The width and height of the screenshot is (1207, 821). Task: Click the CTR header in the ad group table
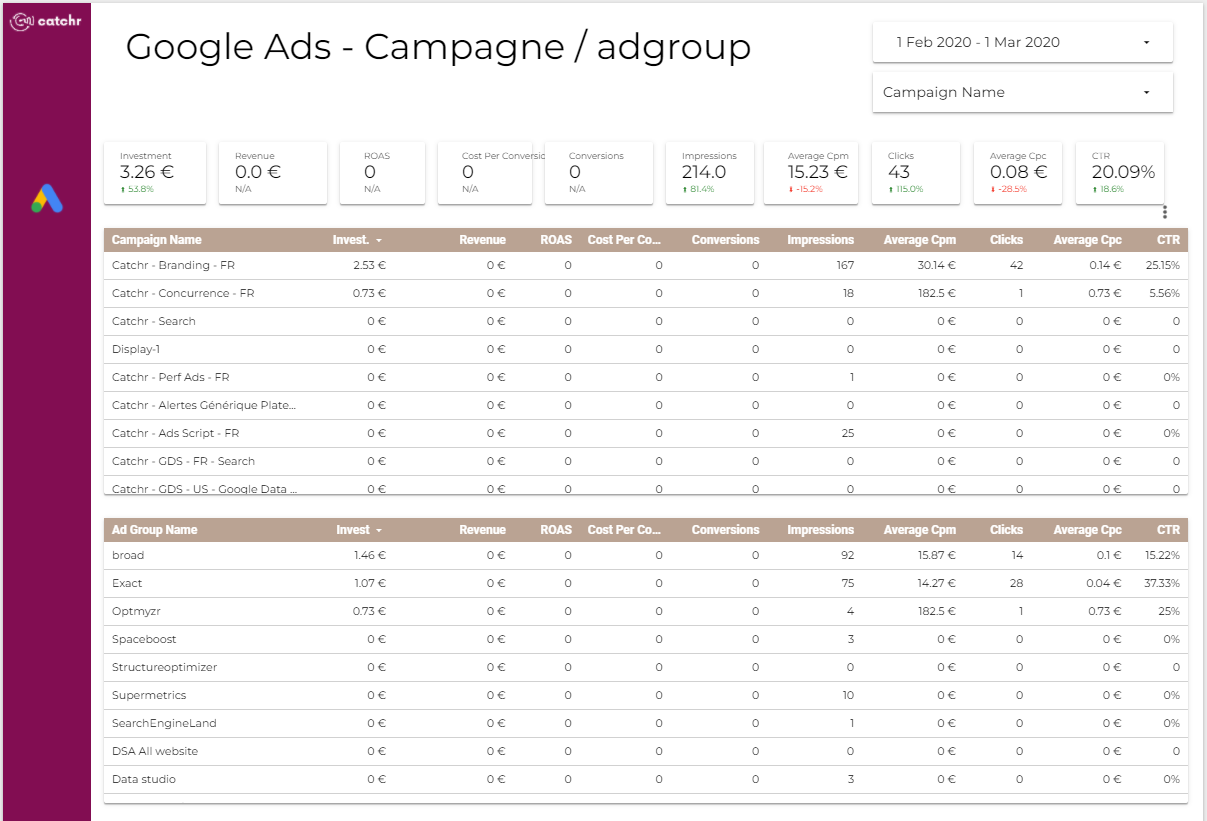(x=1169, y=530)
